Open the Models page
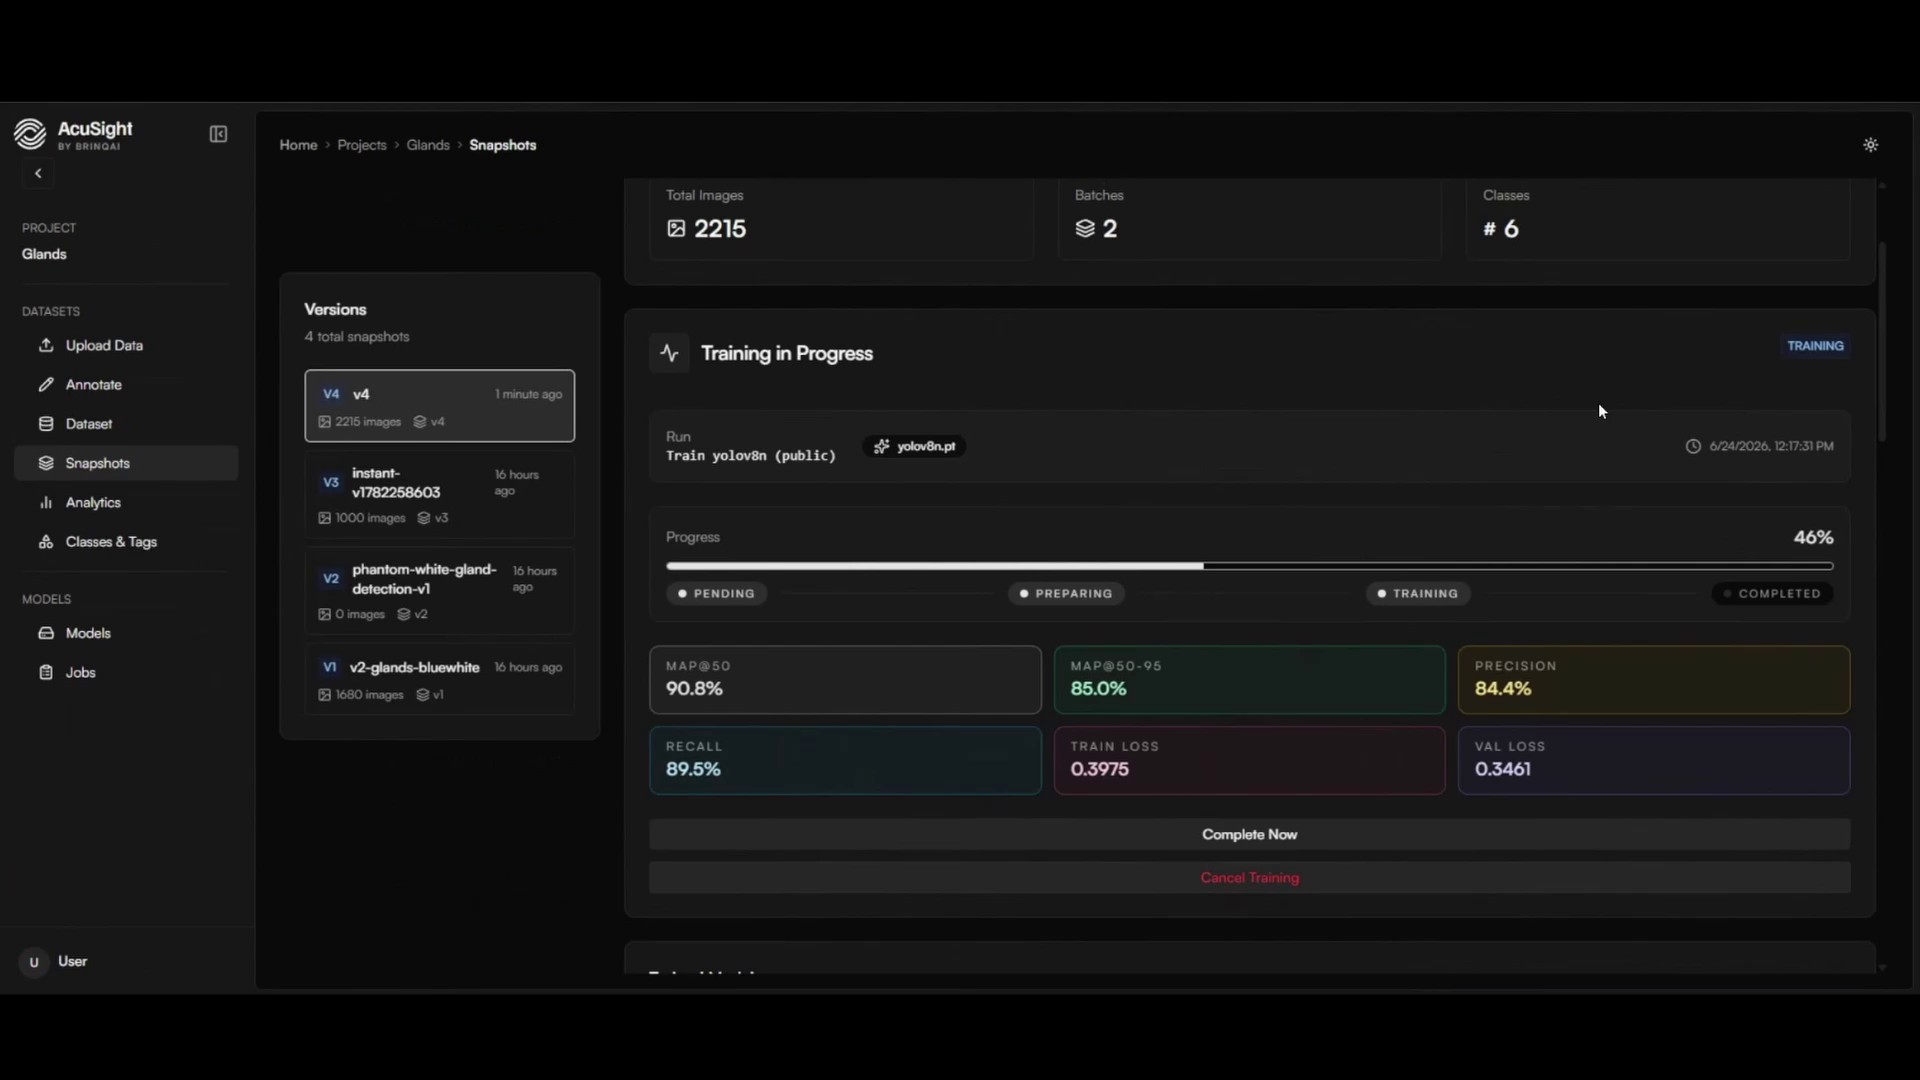This screenshot has width=1920, height=1080. click(x=126, y=633)
